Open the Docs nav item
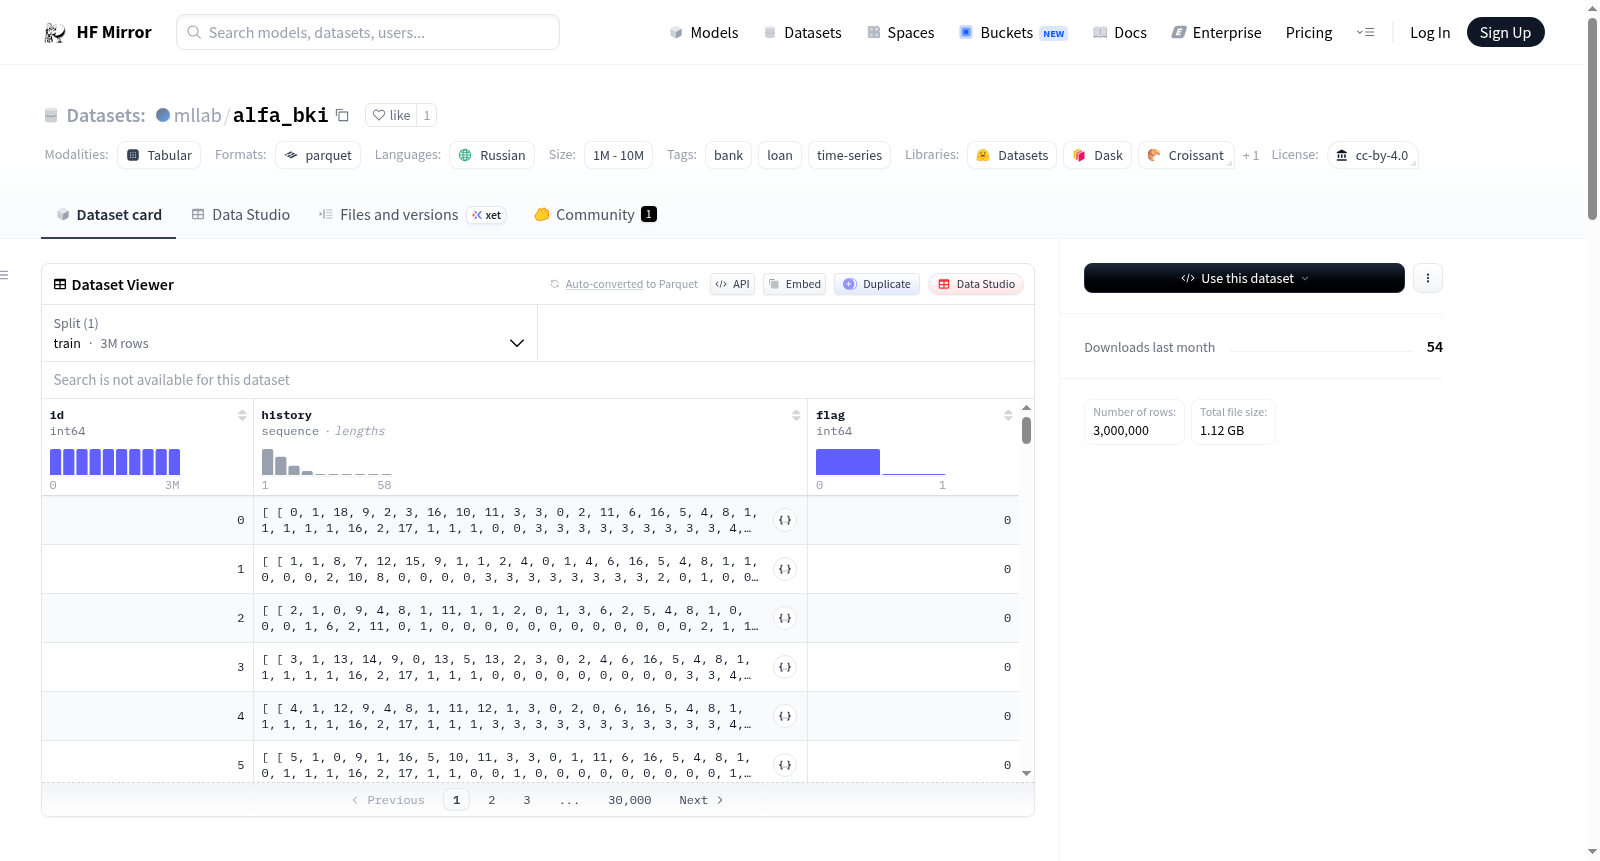This screenshot has height=861, width=1600. [1120, 32]
